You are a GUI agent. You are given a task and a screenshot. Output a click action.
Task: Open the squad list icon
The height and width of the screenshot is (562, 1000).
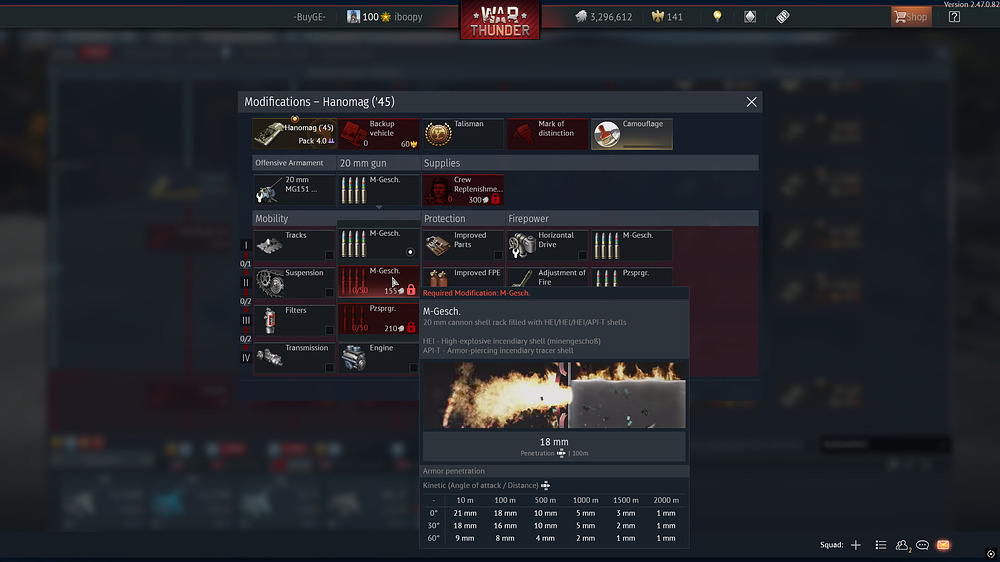pyautogui.click(x=881, y=545)
